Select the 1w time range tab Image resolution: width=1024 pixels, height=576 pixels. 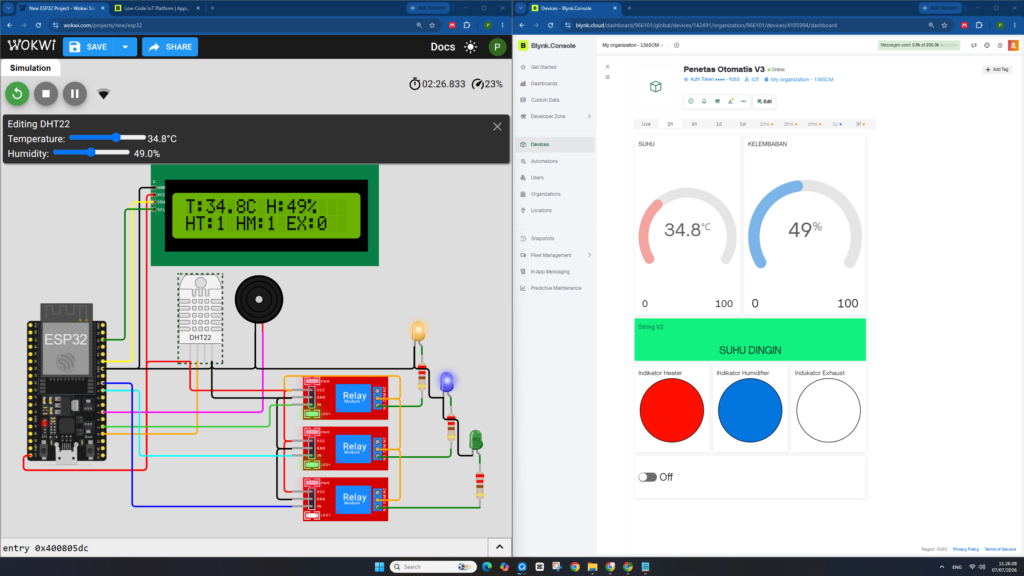tap(743, 124)
